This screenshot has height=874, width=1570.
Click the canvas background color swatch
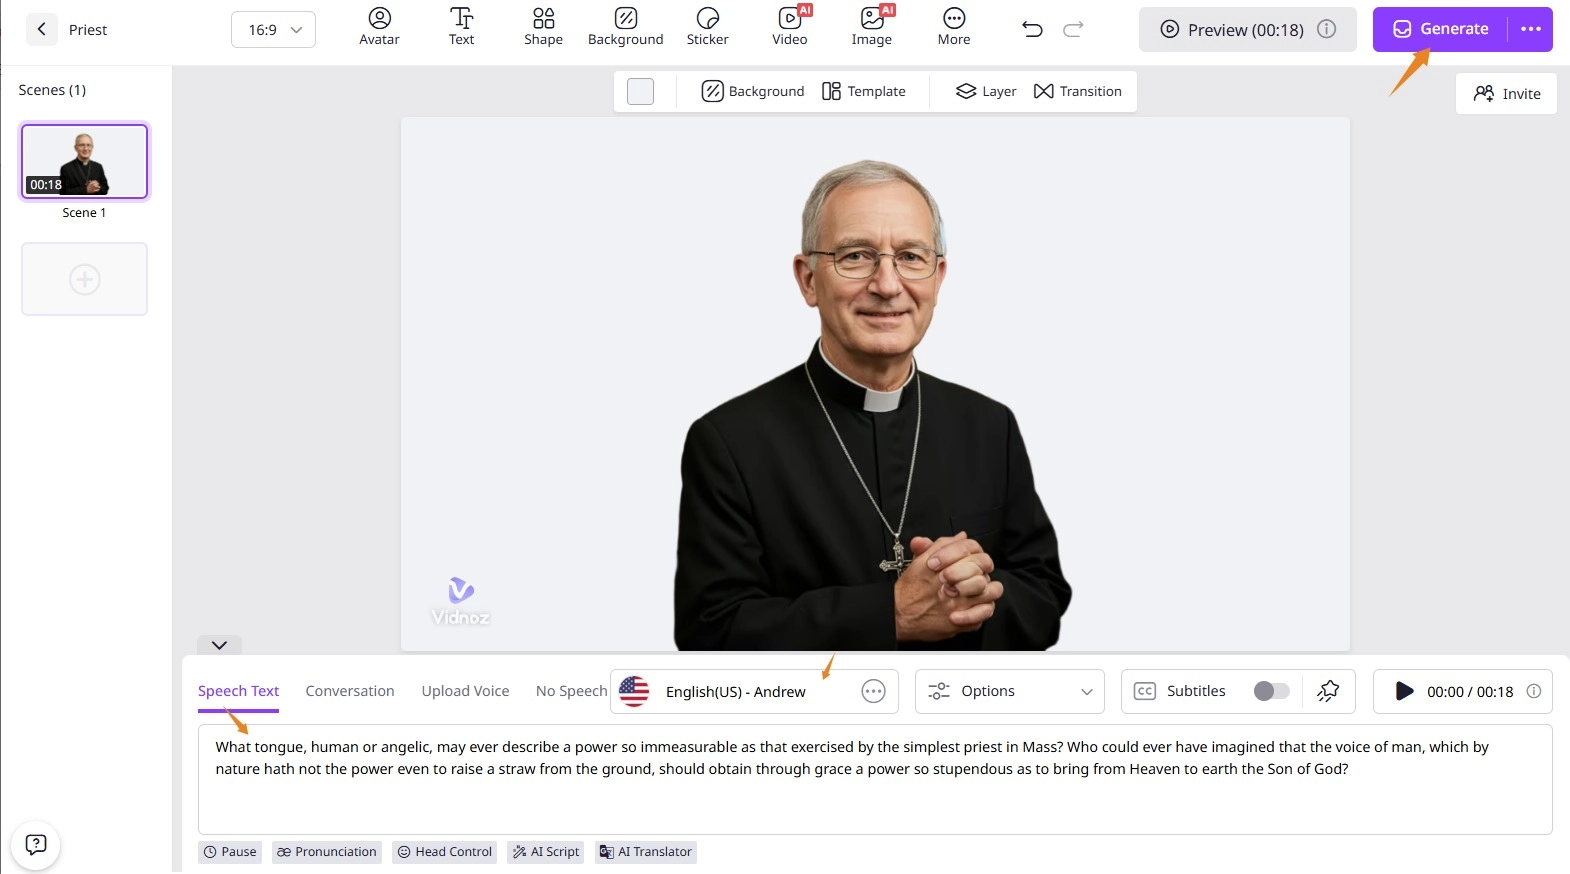[x=640, y=91]
